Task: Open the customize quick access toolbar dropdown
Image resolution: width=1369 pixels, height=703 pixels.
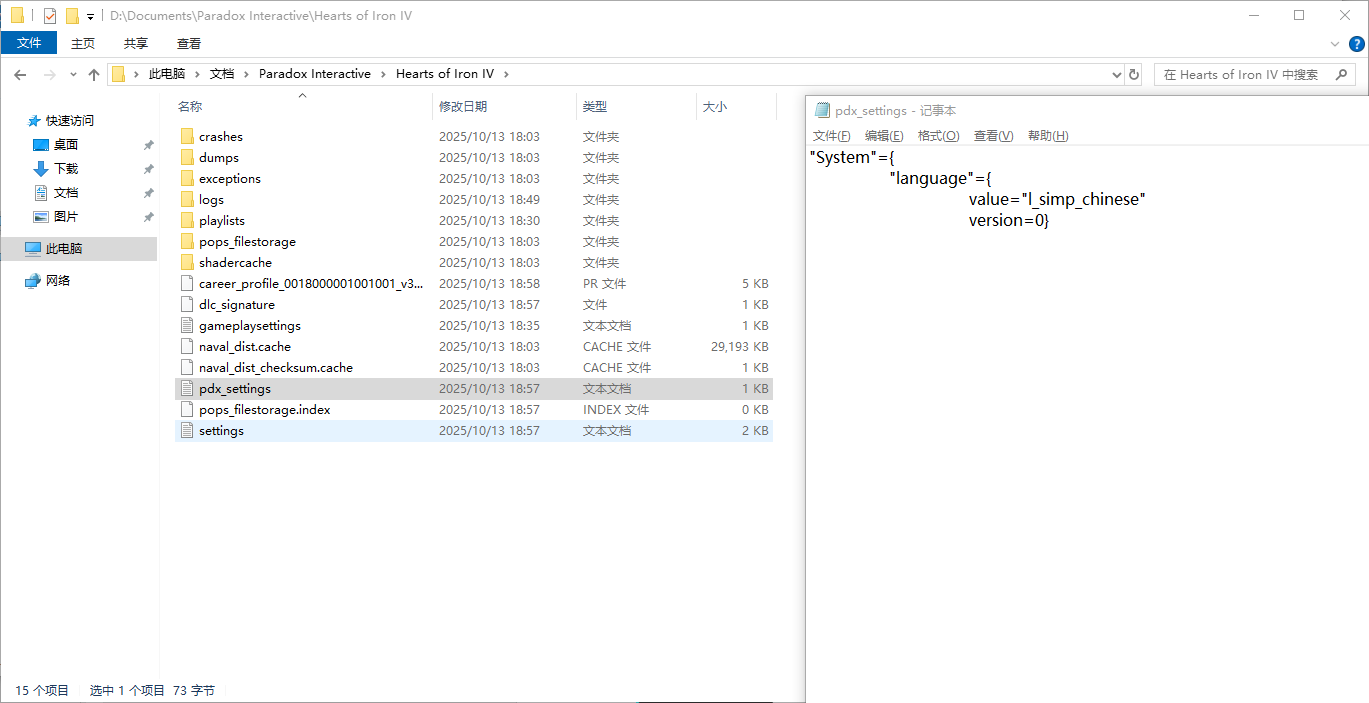Action: point(90,17)
